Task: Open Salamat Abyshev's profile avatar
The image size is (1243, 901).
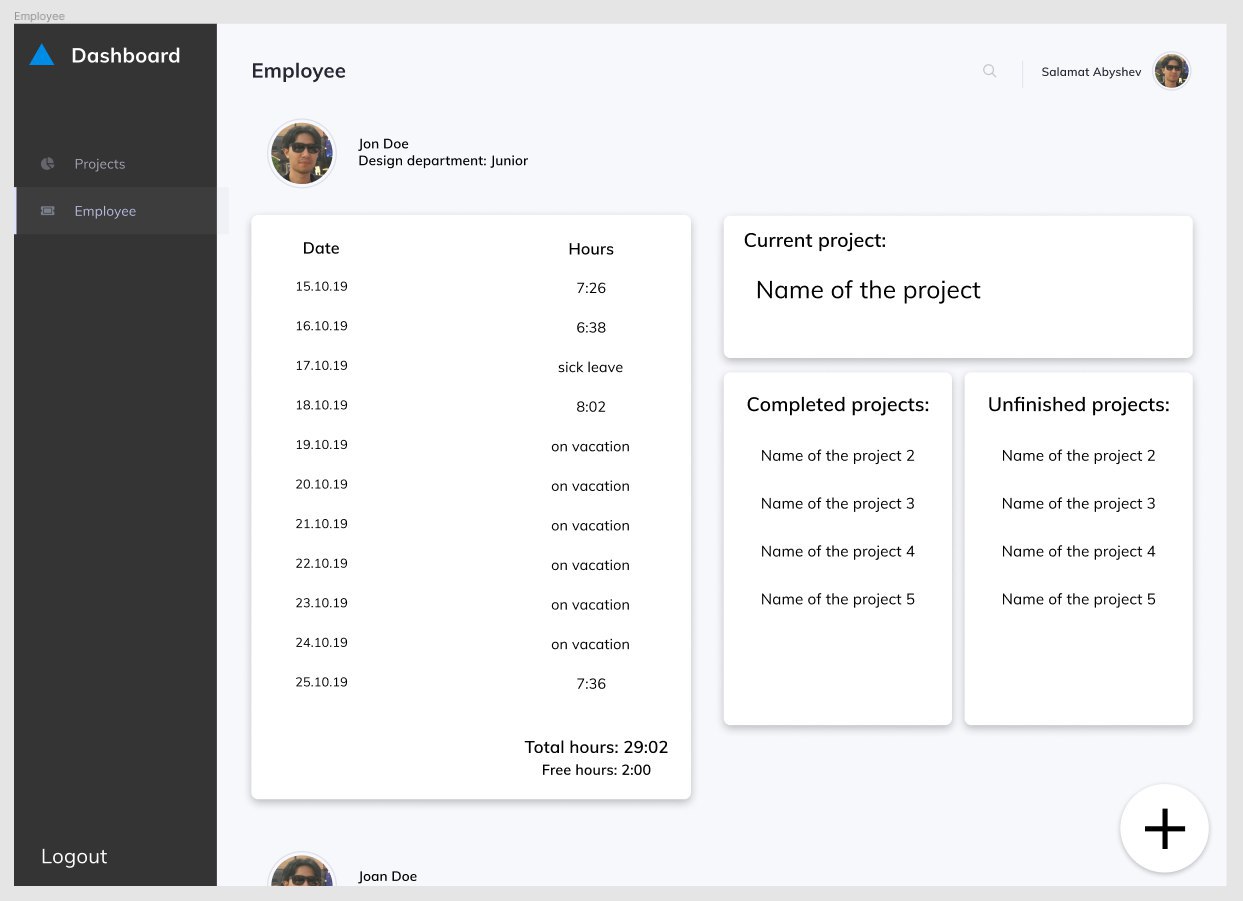Action: [1171, 71]
